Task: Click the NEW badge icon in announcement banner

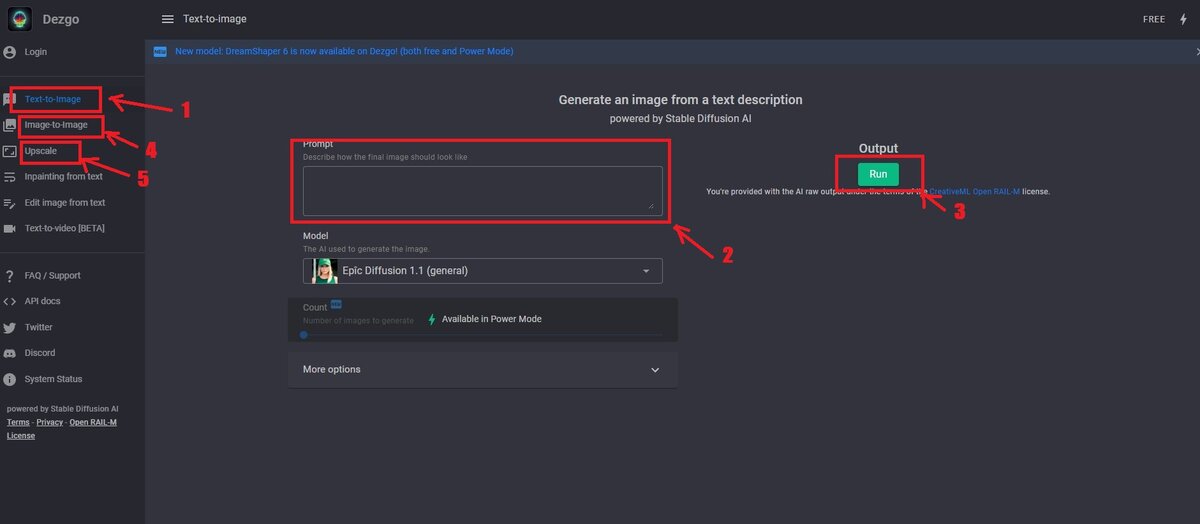Action: (x=160, y=51)
